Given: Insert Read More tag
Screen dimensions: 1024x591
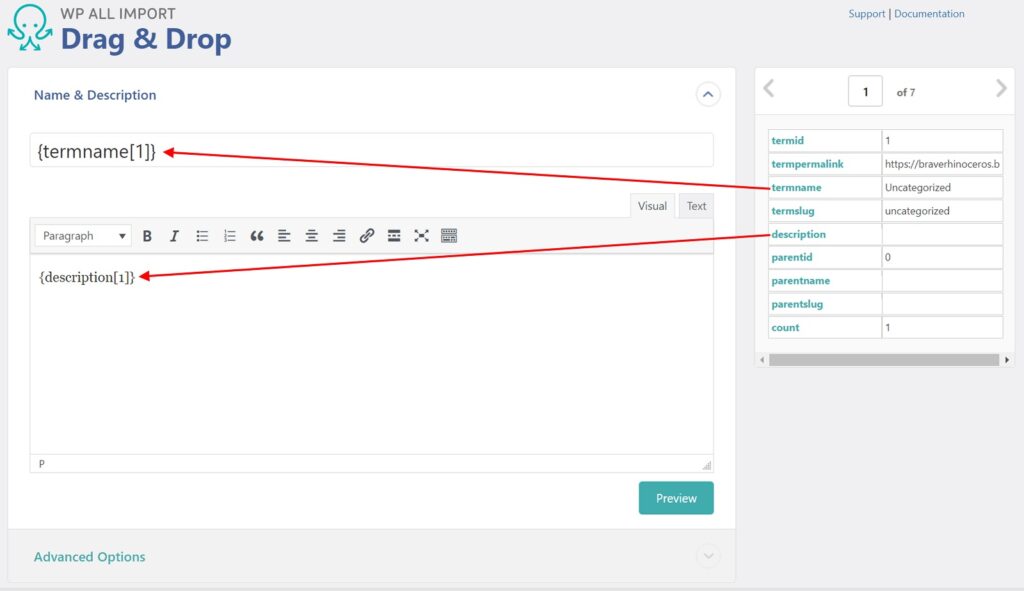Looking at the screenshot, I should click(x=394, y=236).
